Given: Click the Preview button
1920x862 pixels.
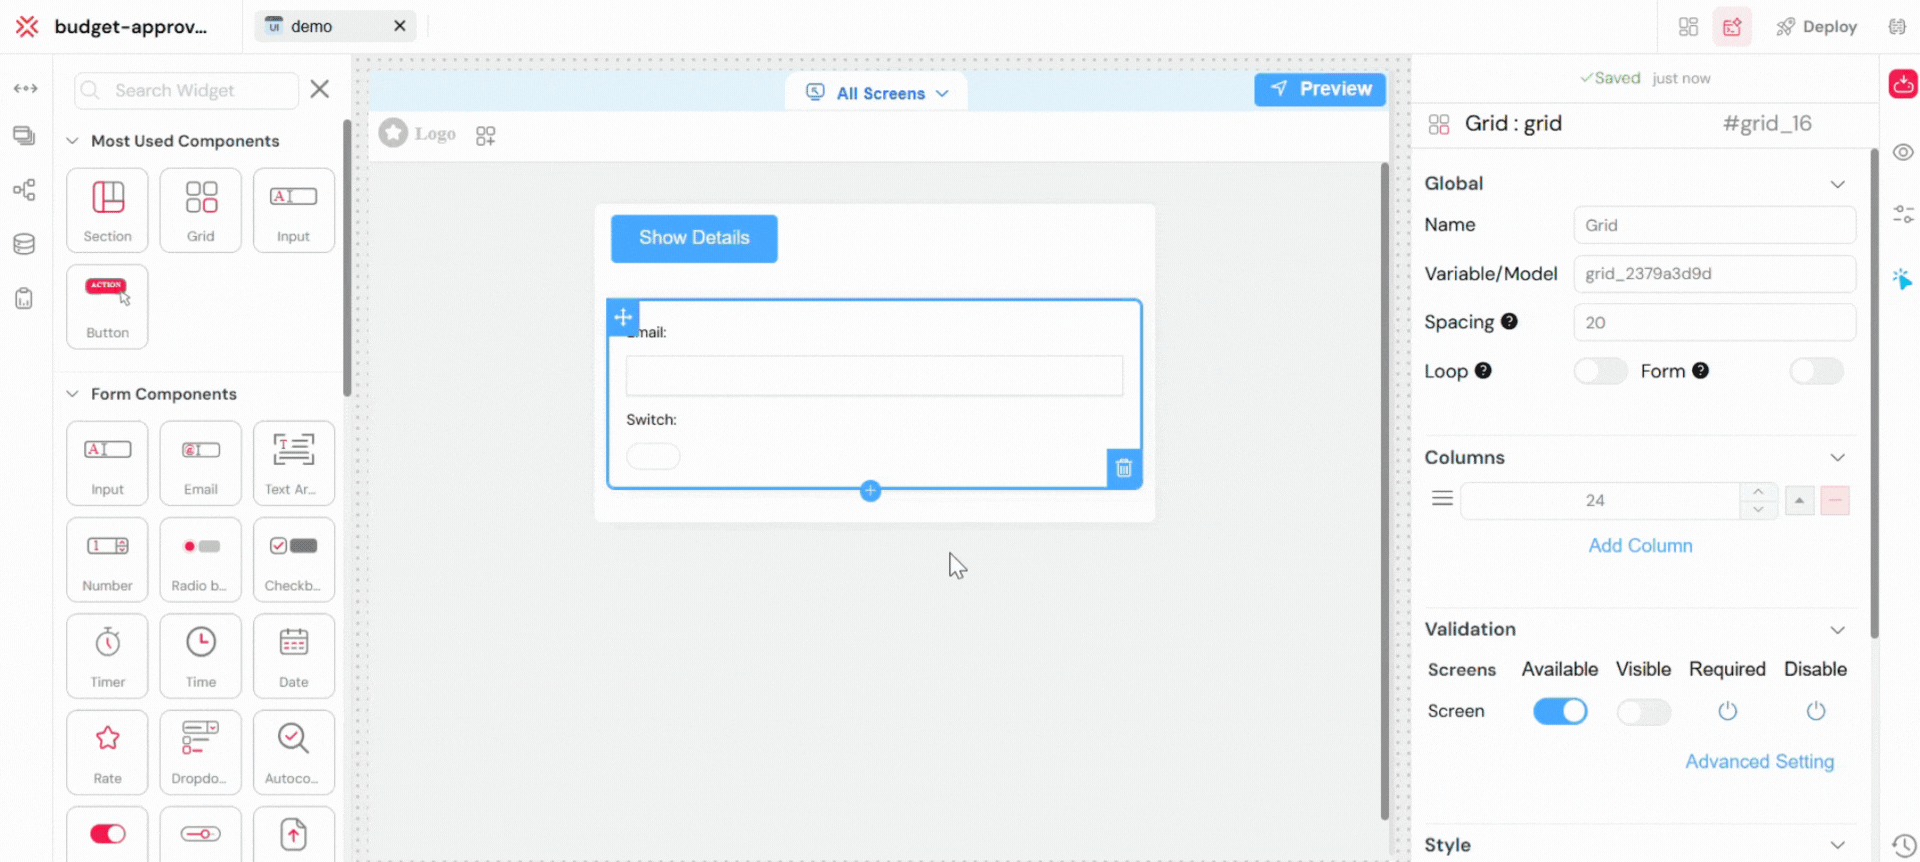Looking at the screenshot, I should pos(1320,89).
